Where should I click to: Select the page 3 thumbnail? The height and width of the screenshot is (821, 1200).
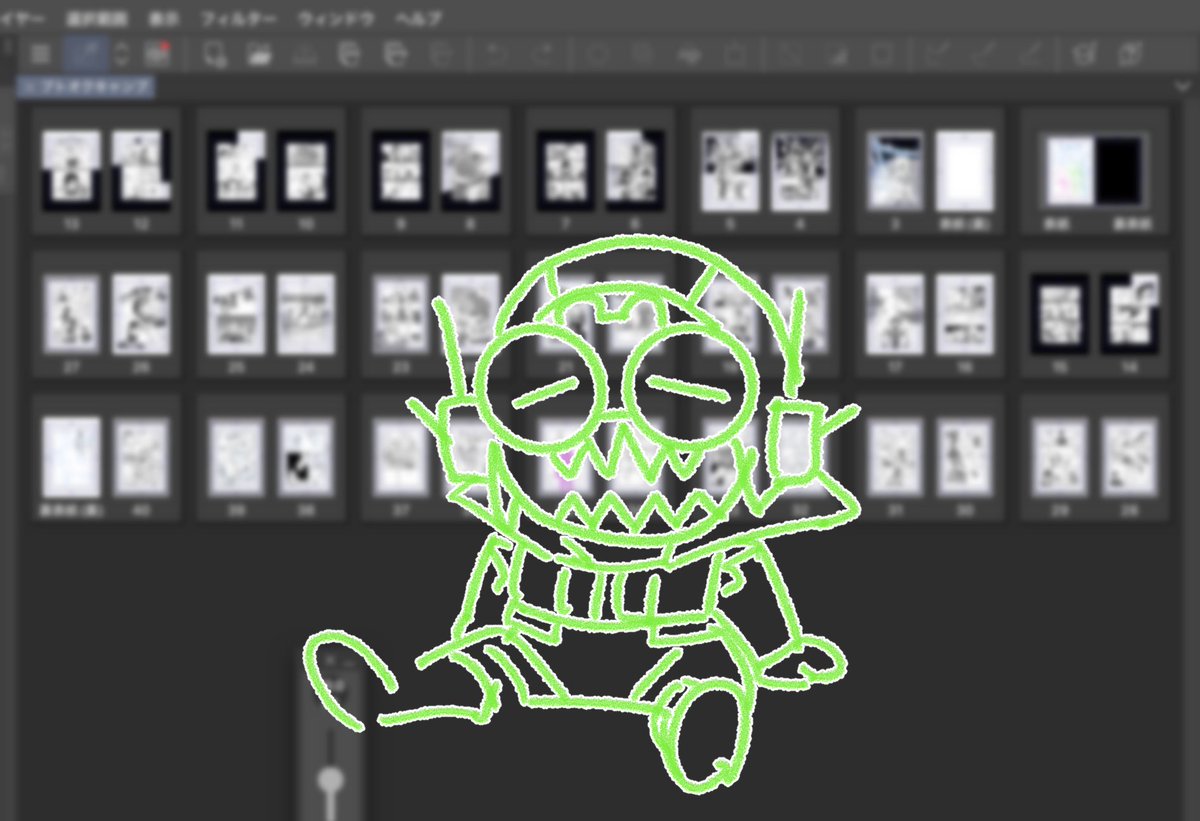896,172
